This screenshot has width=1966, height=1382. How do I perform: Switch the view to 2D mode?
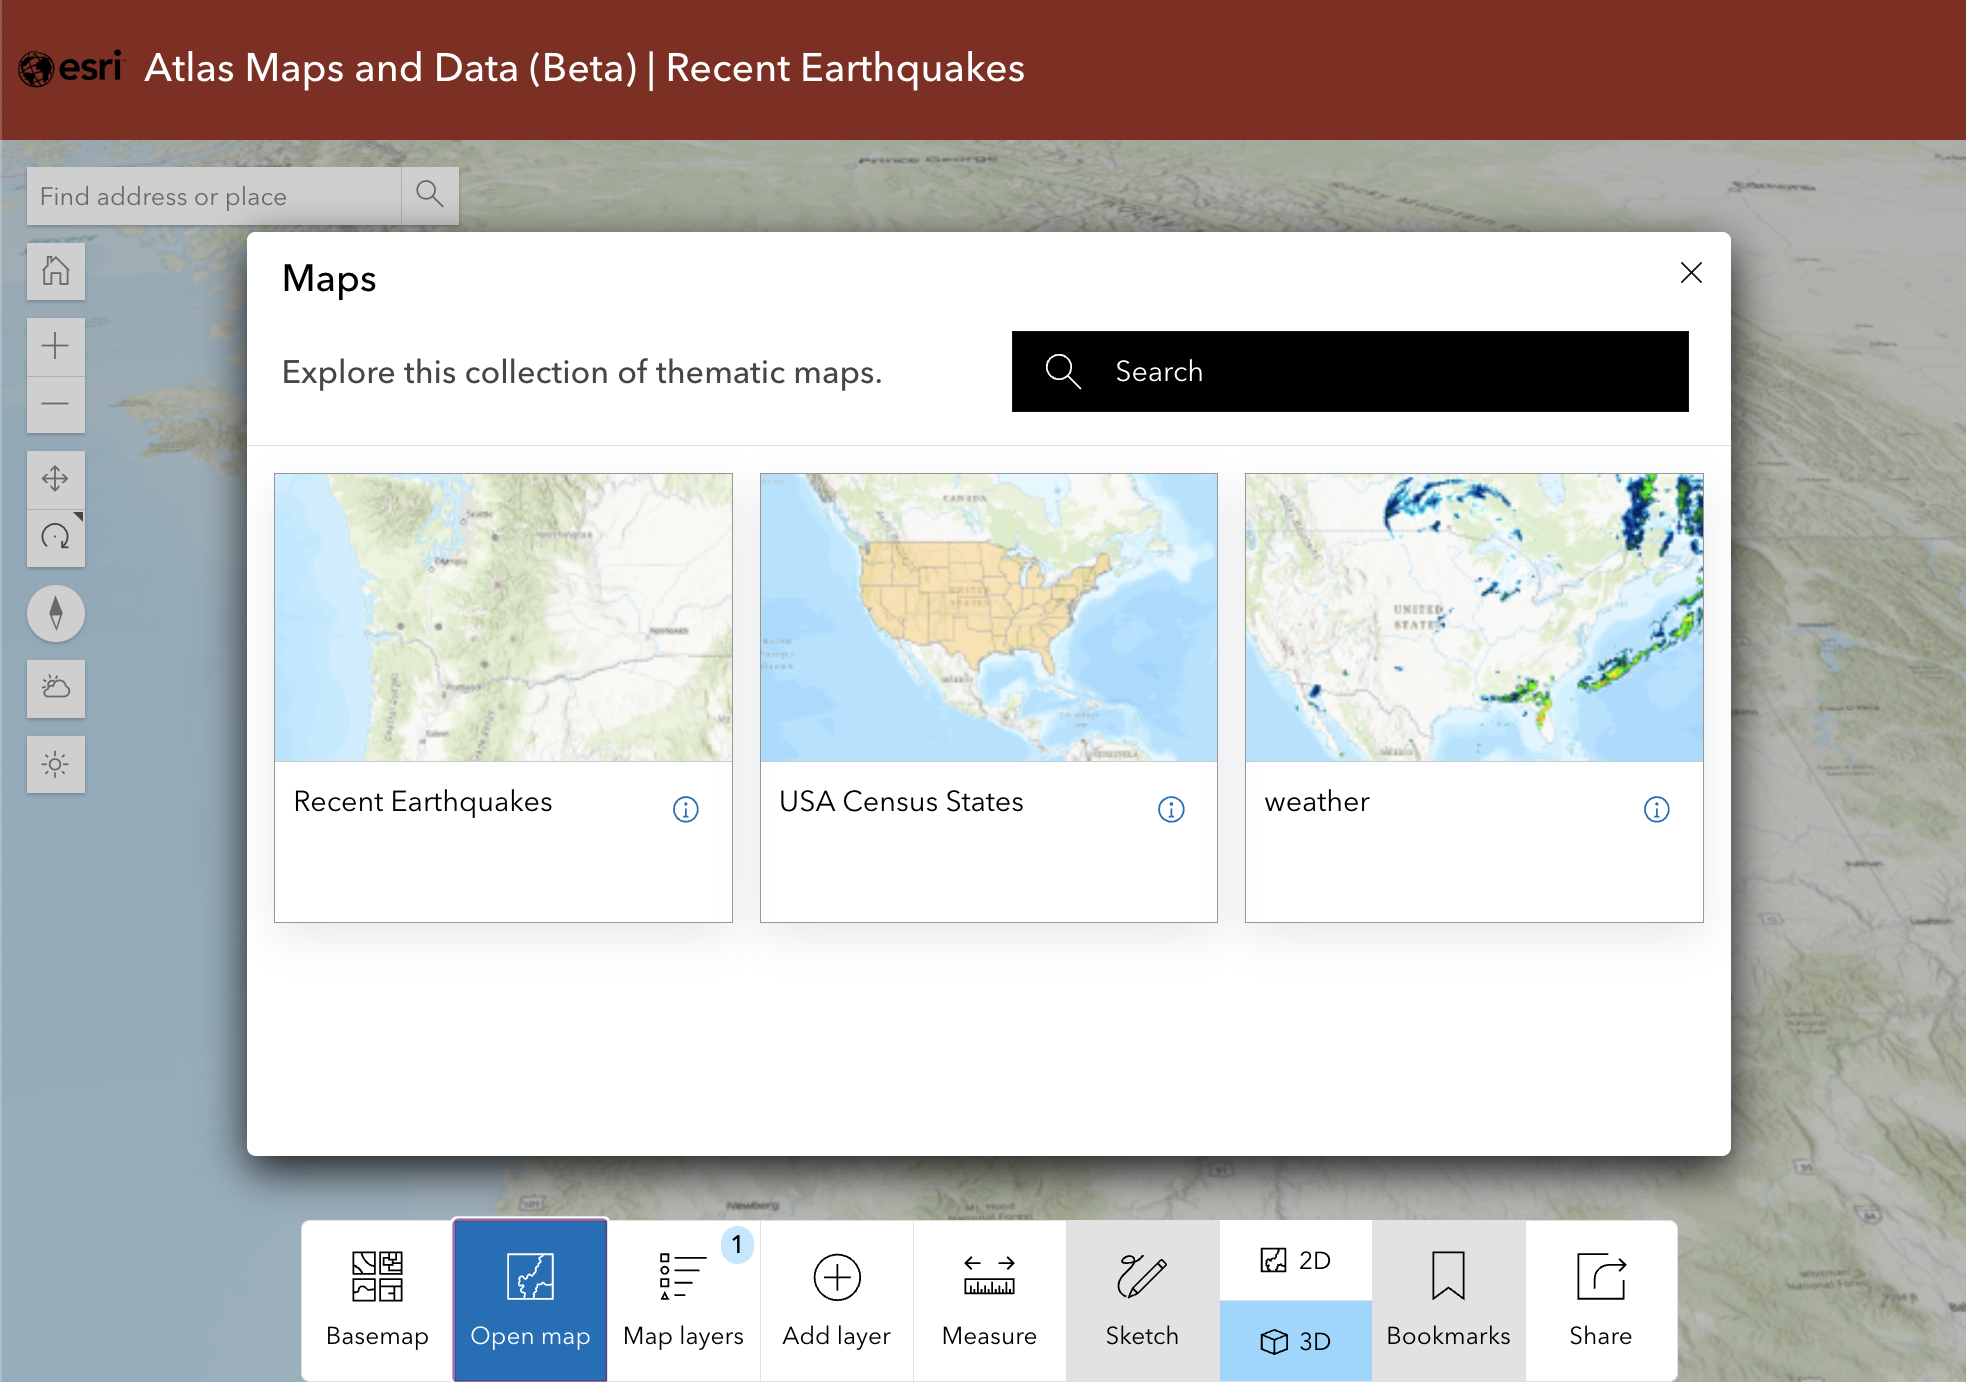pos(1295,1260)
